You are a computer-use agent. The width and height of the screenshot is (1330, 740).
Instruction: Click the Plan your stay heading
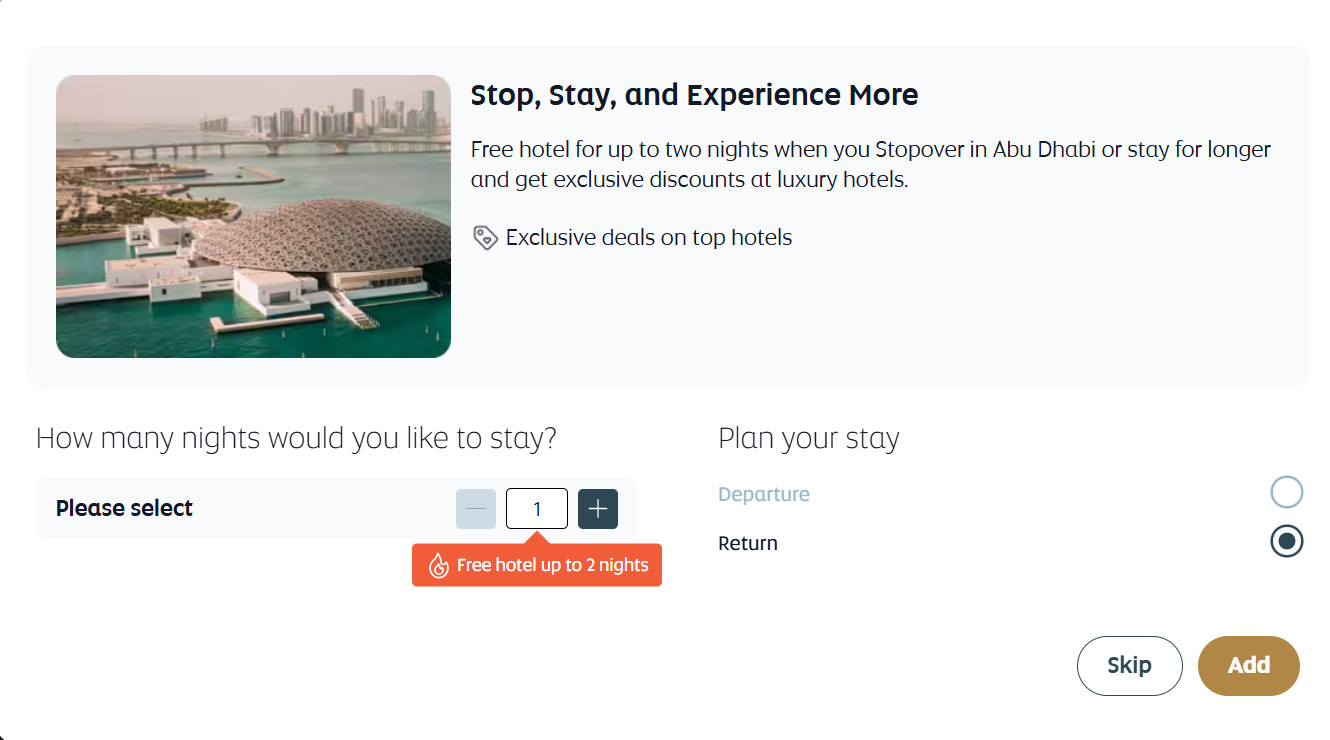pyautogui.click(x=808, y=438)
